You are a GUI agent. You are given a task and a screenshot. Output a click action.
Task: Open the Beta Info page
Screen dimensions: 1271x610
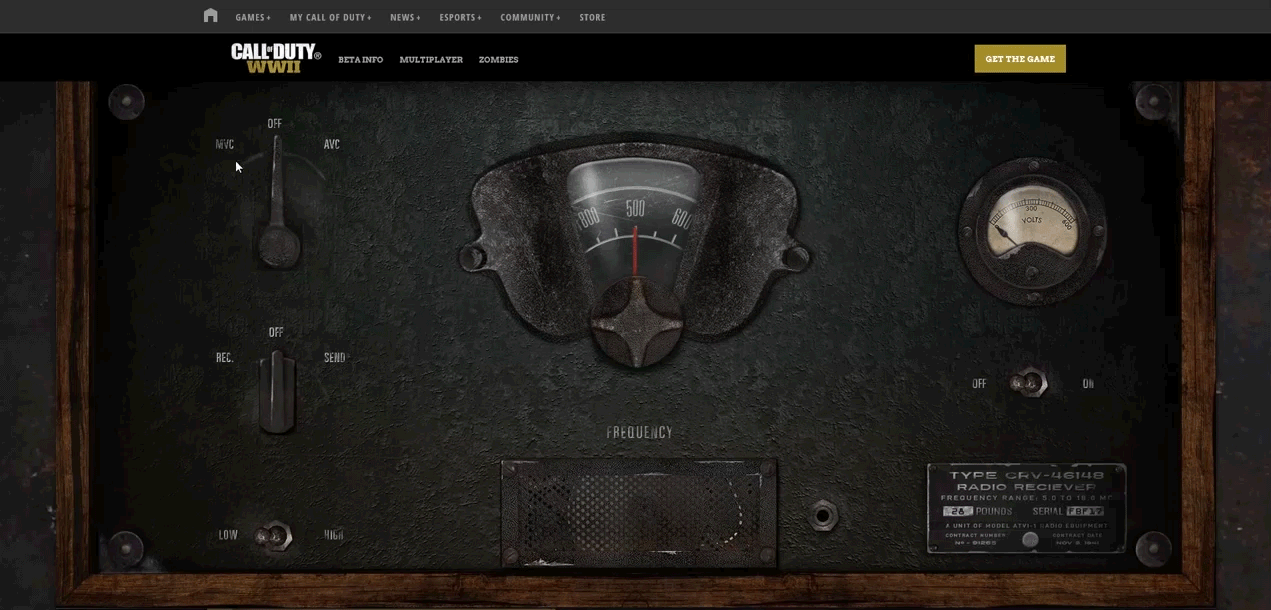click(x=360, y=60)
